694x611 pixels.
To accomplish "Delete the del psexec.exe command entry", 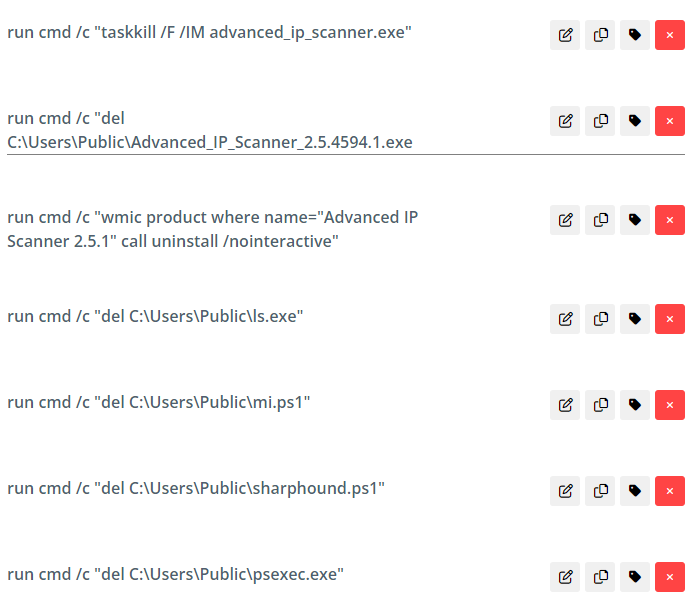I will click(x=670, y=577).
